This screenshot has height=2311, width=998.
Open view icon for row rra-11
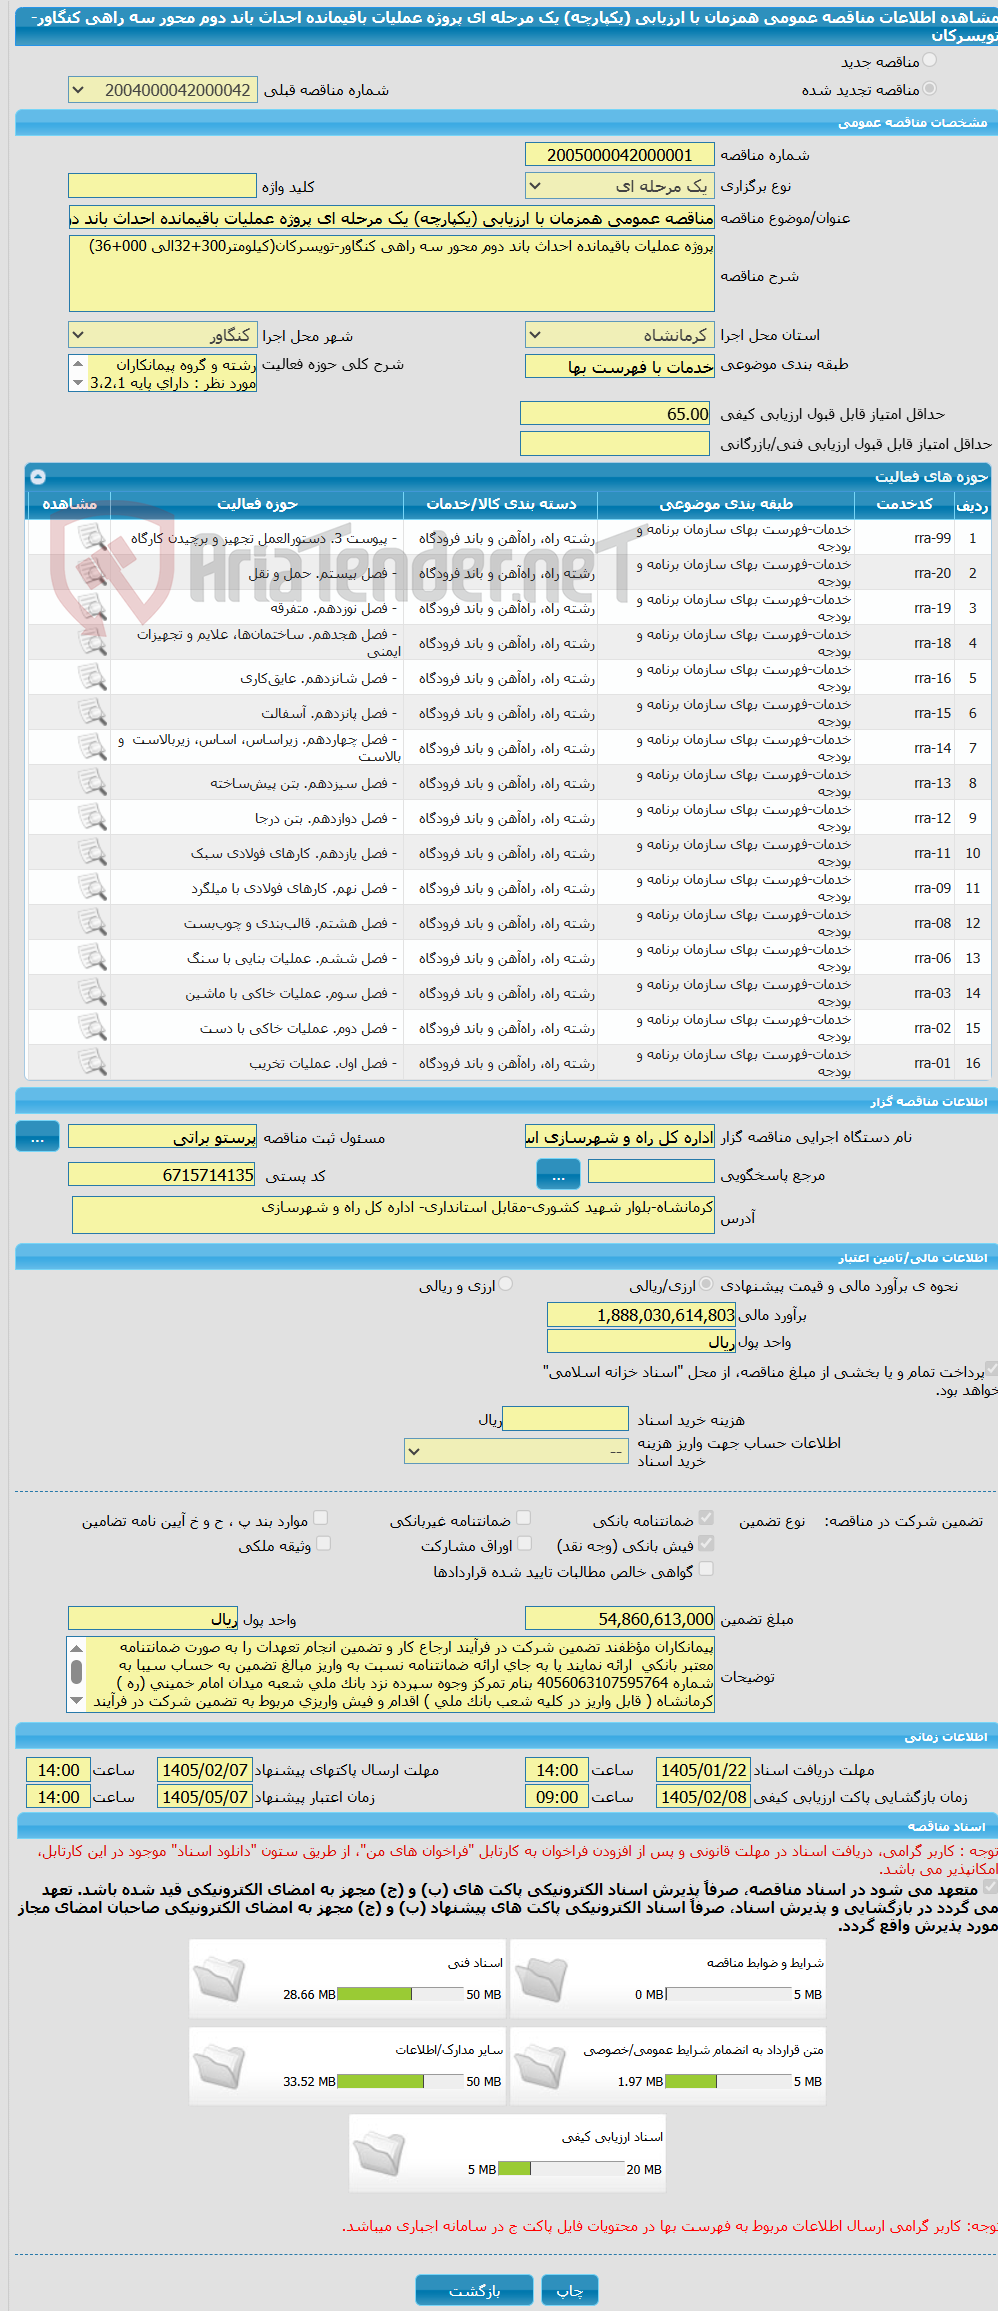[x=92, y=853]
